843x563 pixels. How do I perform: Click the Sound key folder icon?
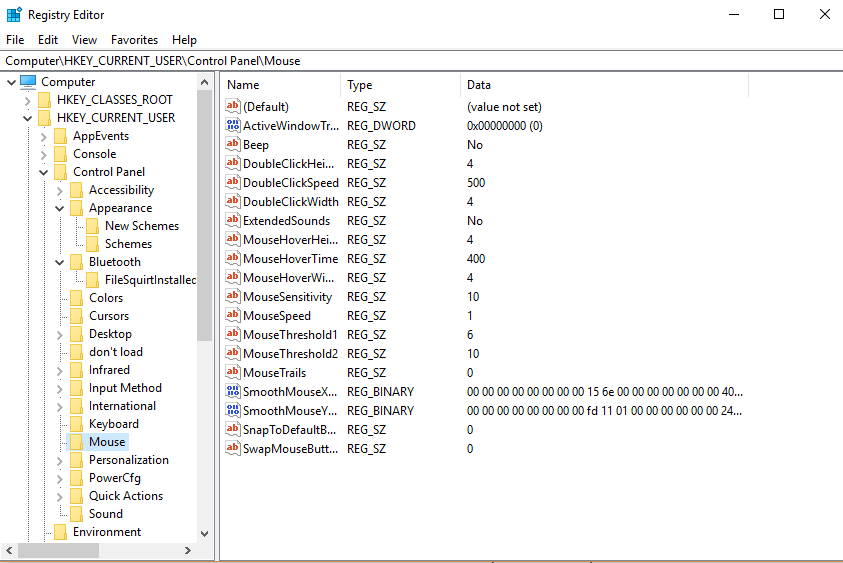pos(76,514)
